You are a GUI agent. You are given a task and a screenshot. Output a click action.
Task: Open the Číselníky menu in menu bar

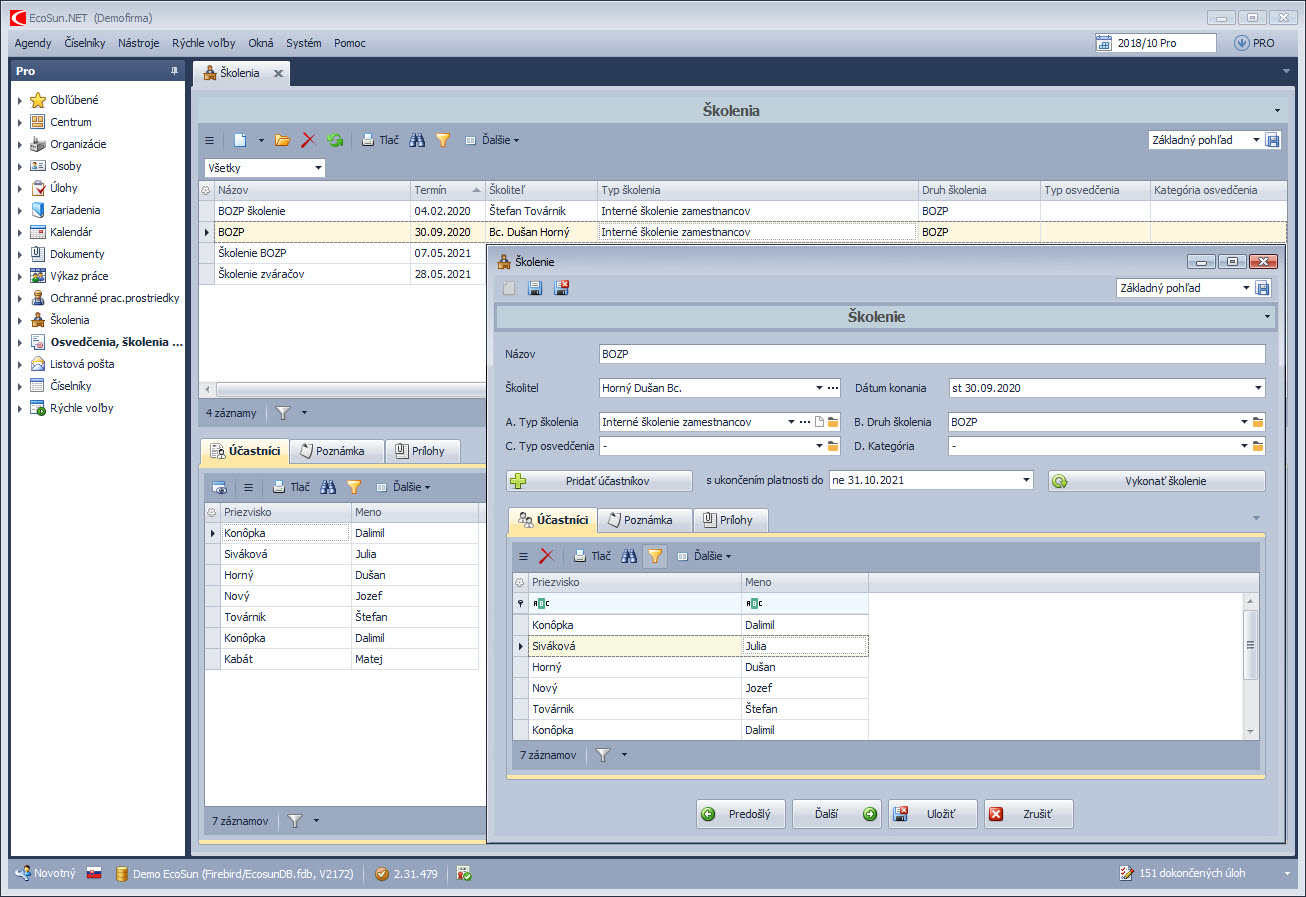pyautogui.click(x=84, y=43)
